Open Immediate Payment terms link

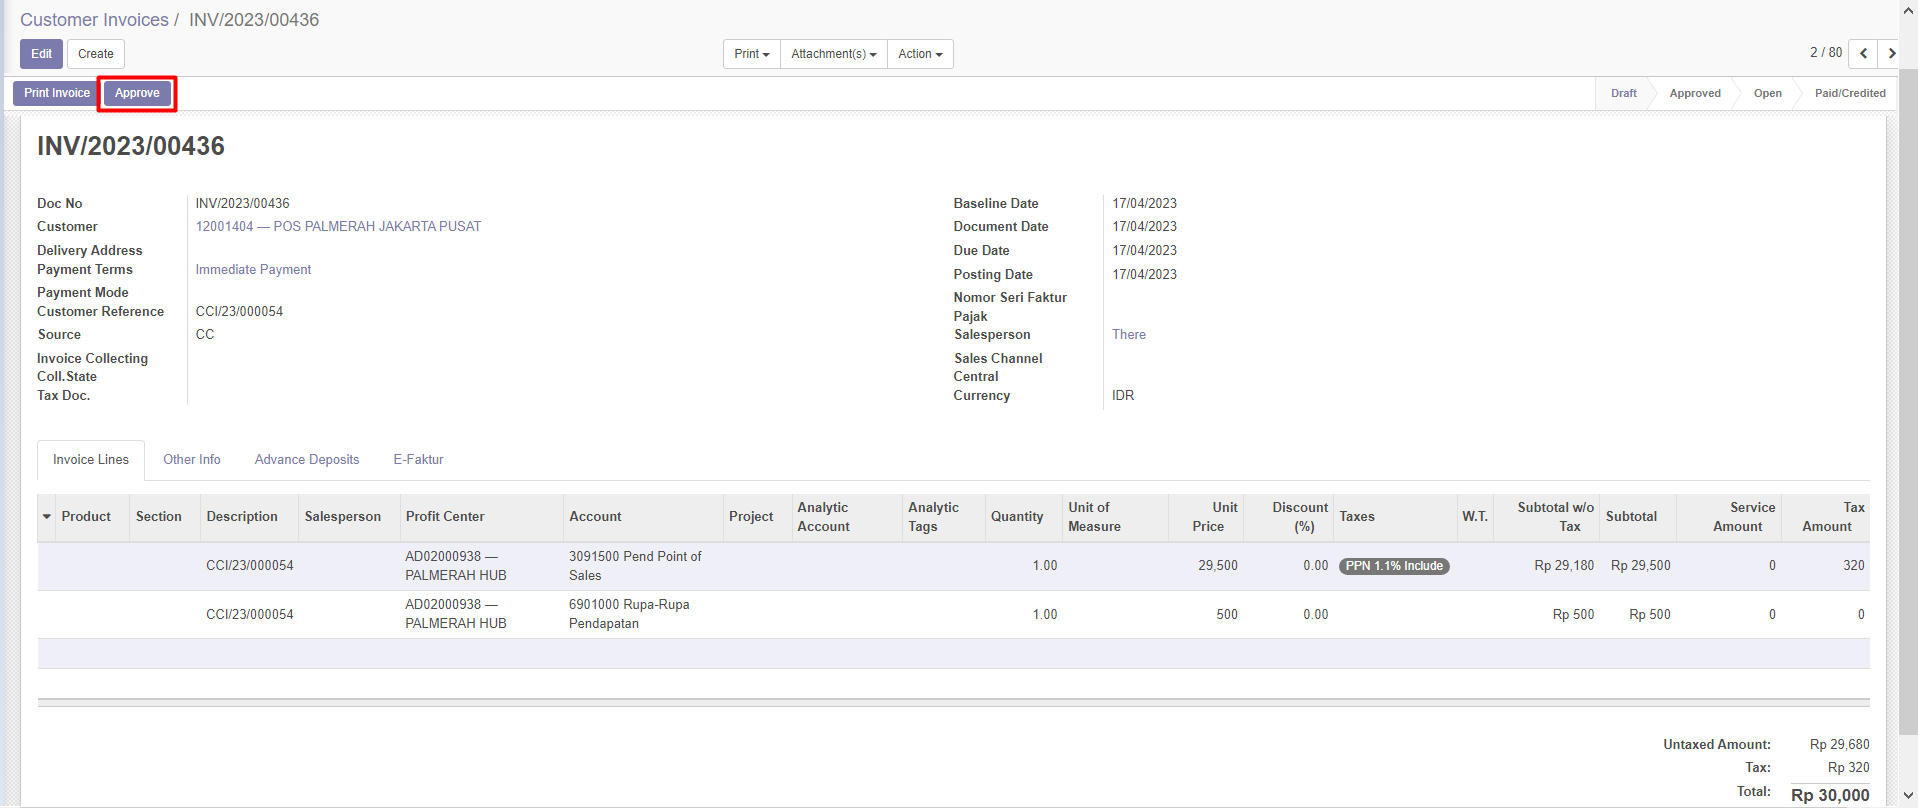tap(253, 270)
